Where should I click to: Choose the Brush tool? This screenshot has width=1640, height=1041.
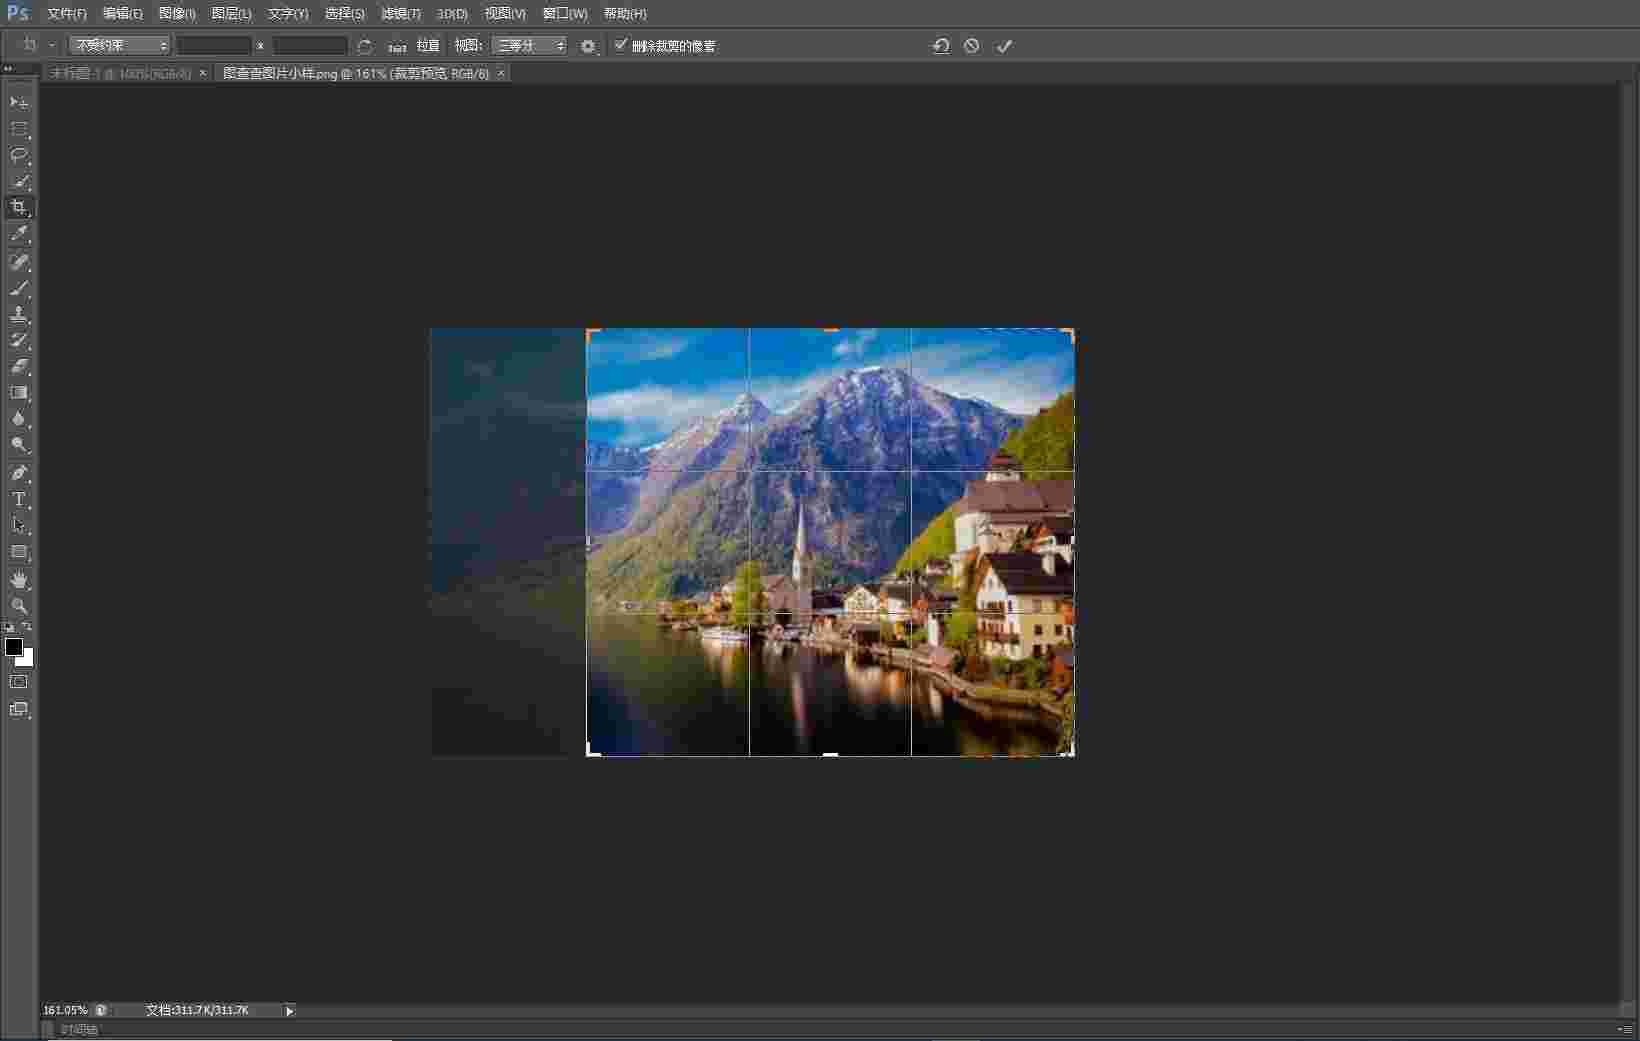(x=19, y=288)
